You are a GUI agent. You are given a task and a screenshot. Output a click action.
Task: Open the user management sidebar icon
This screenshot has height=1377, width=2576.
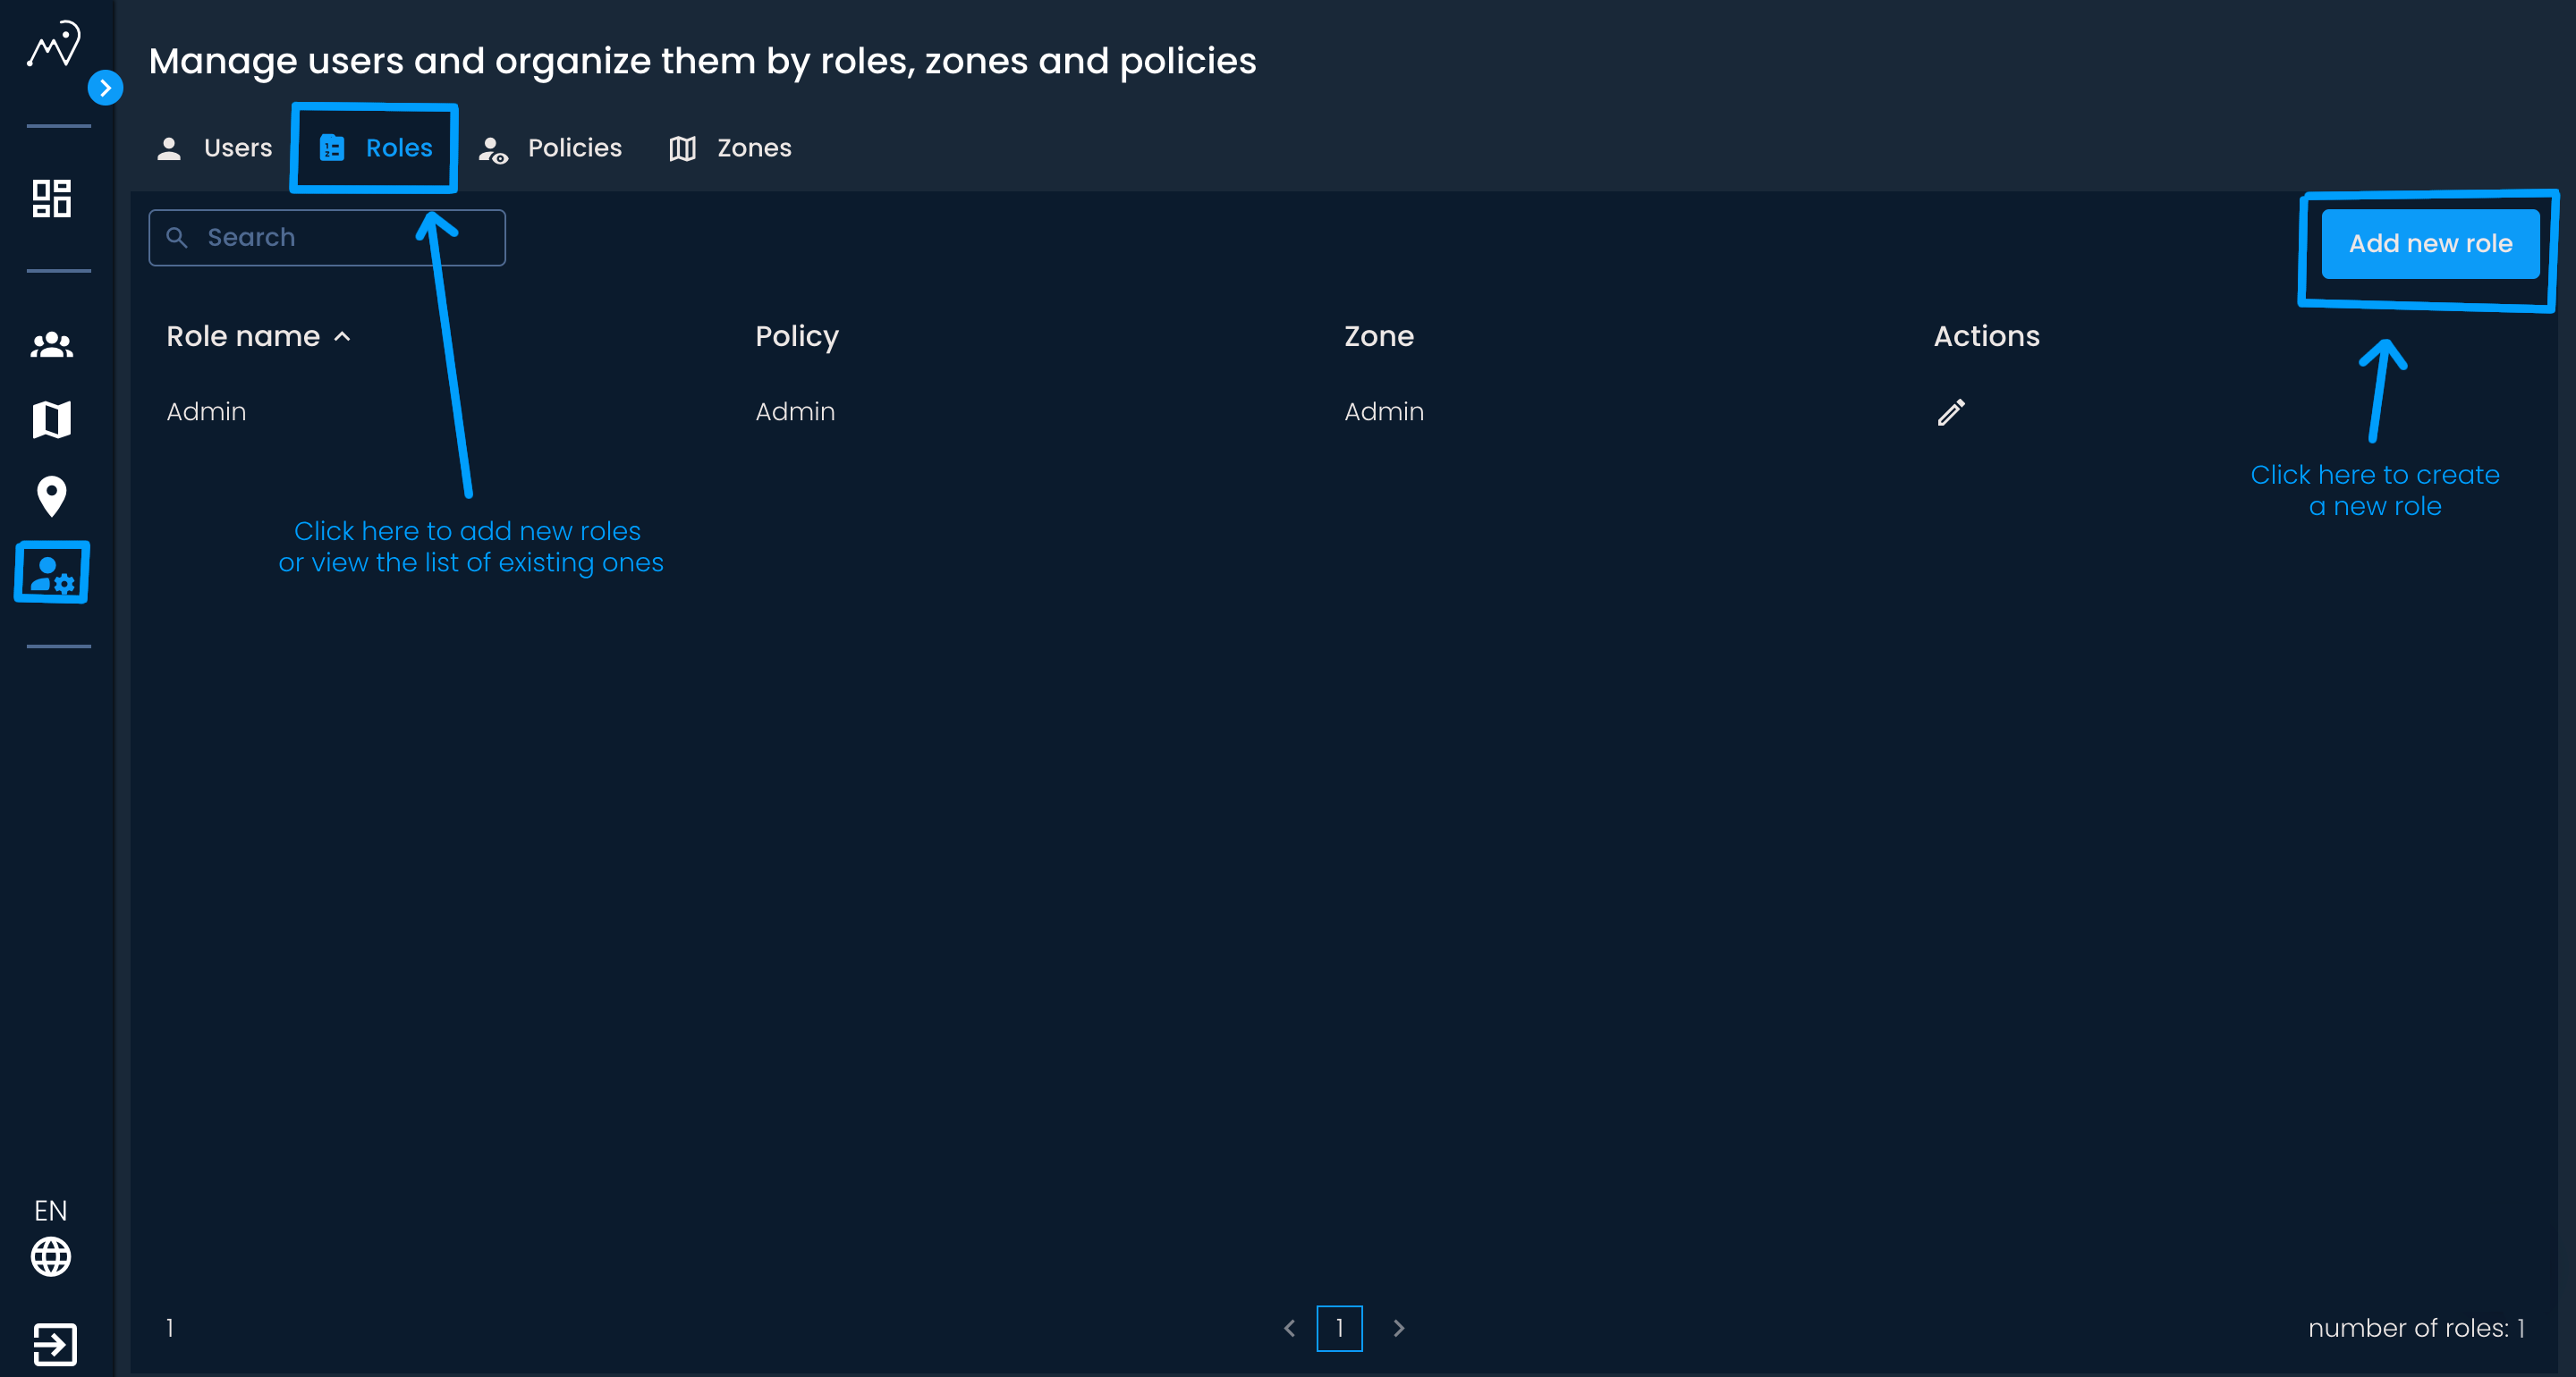click(x=52, y=573)
